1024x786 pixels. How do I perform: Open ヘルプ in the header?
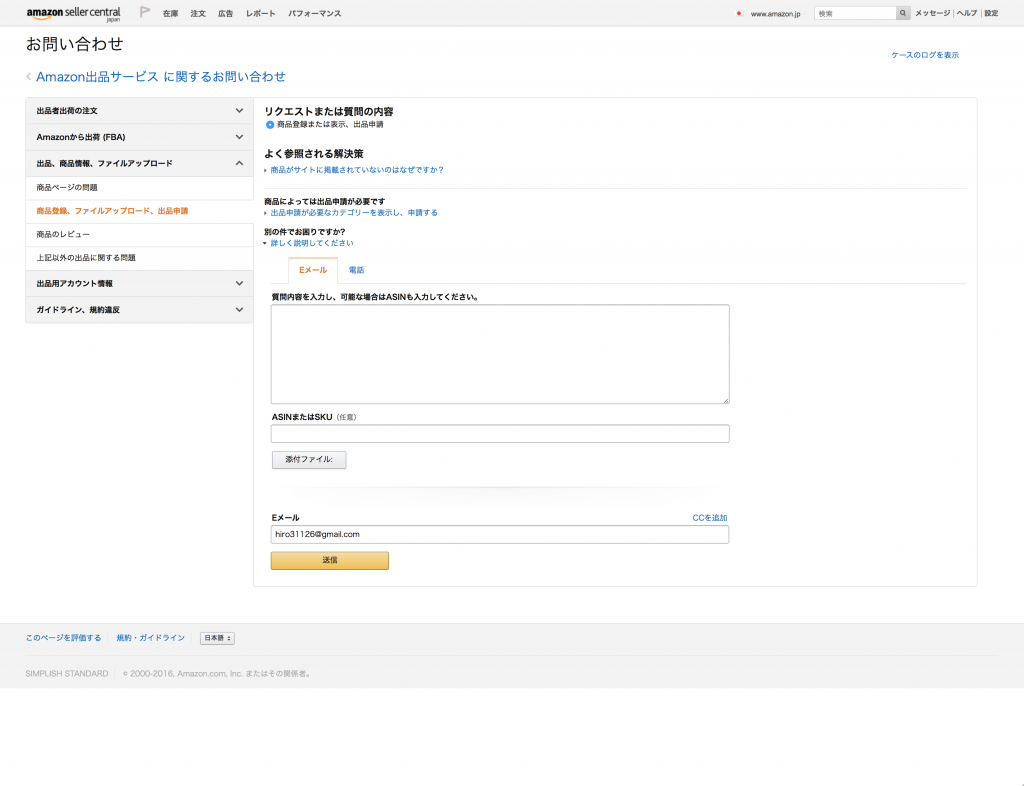point(967,13)
